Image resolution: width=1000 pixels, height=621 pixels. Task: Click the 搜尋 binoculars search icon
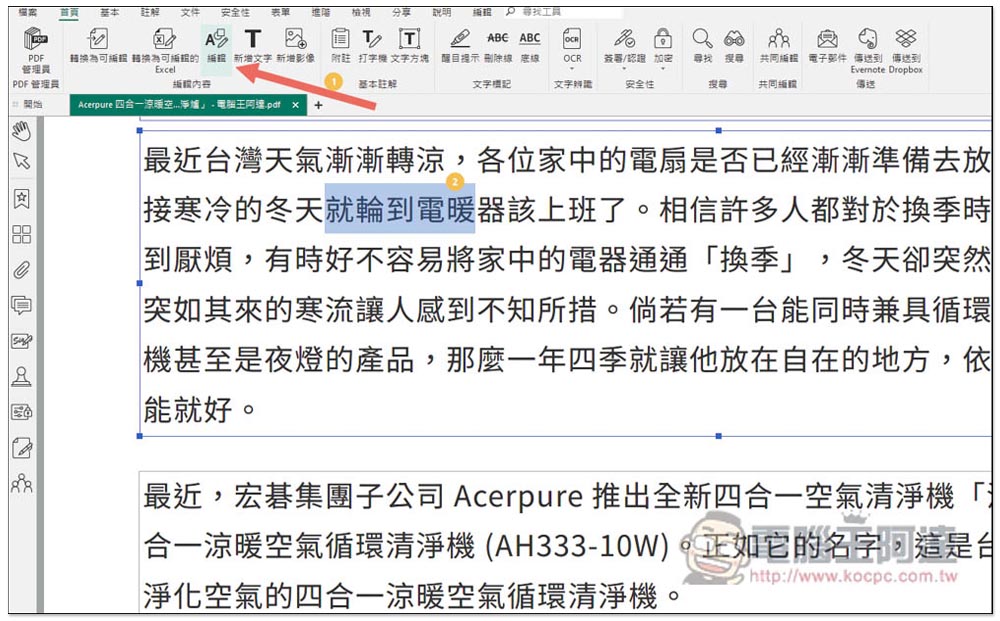(x=734, y=39)
